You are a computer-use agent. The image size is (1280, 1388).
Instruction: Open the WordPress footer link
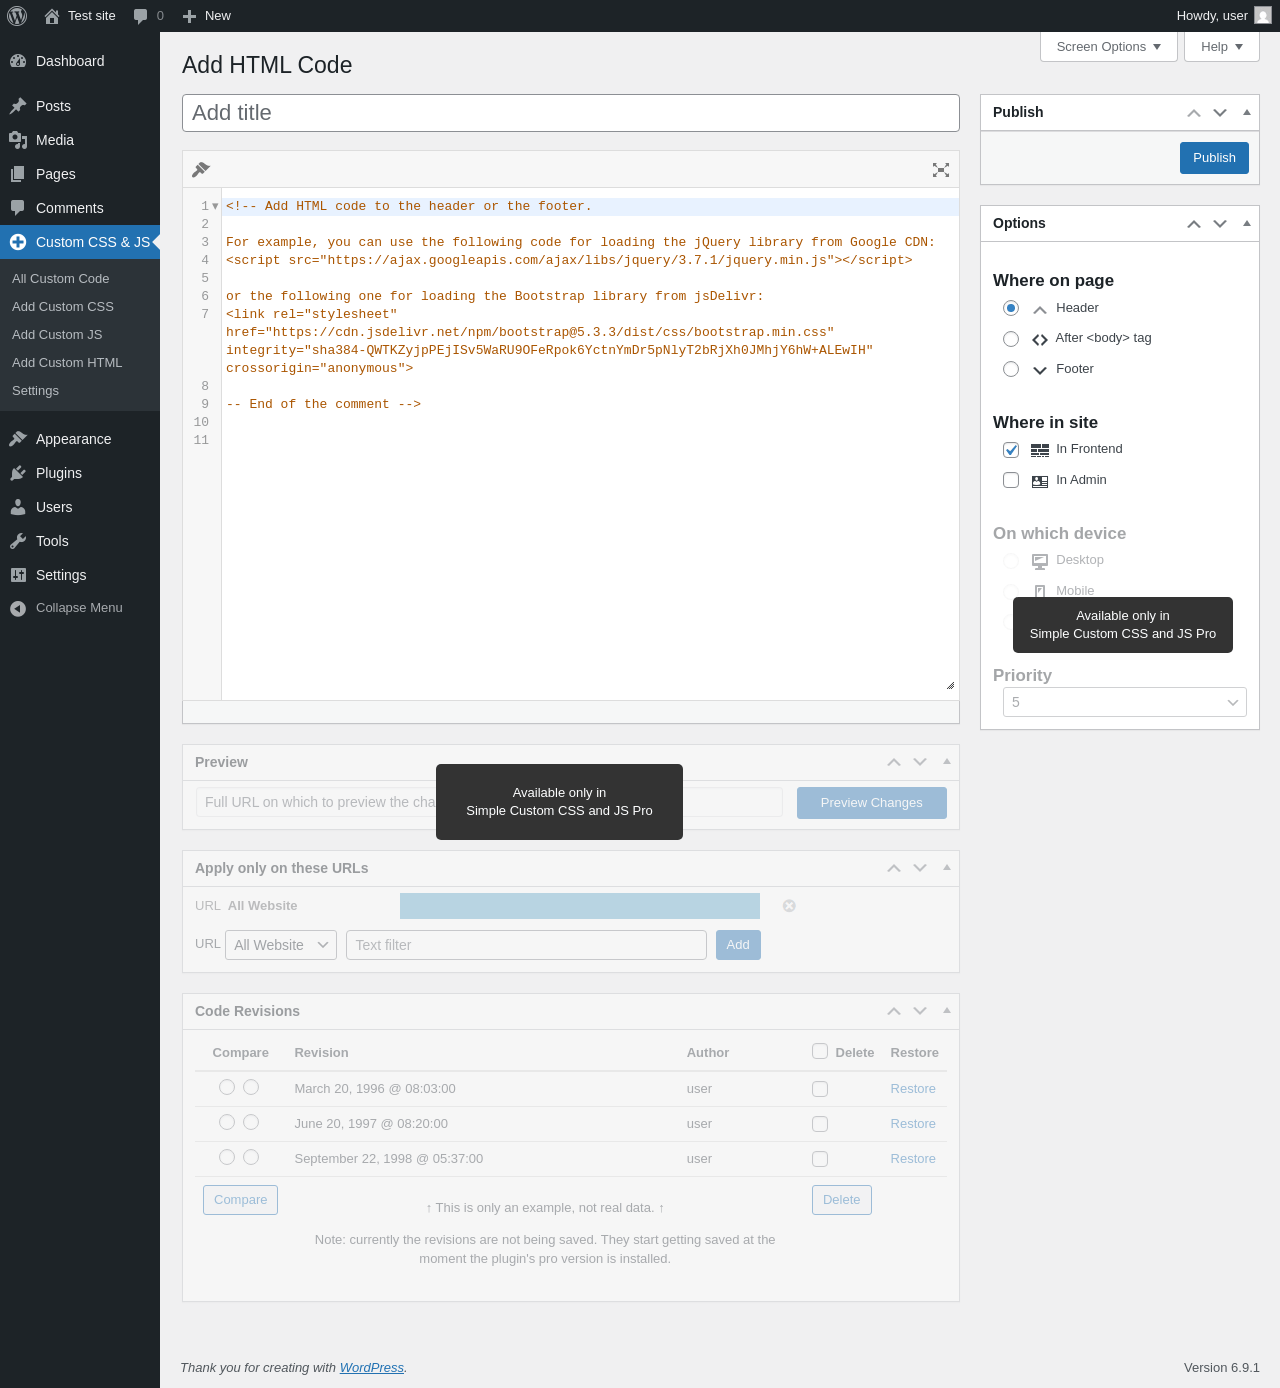tap(372, 1368)
